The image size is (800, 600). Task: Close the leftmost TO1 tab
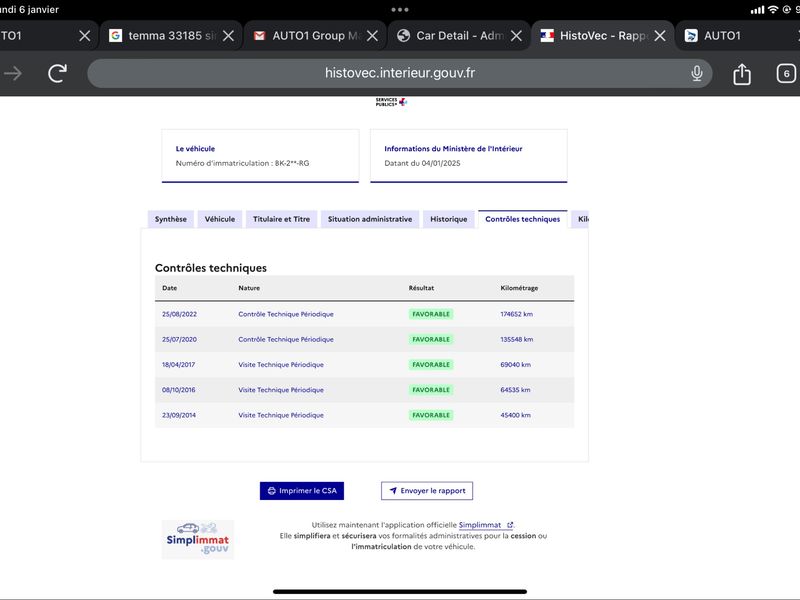(85, 36)
